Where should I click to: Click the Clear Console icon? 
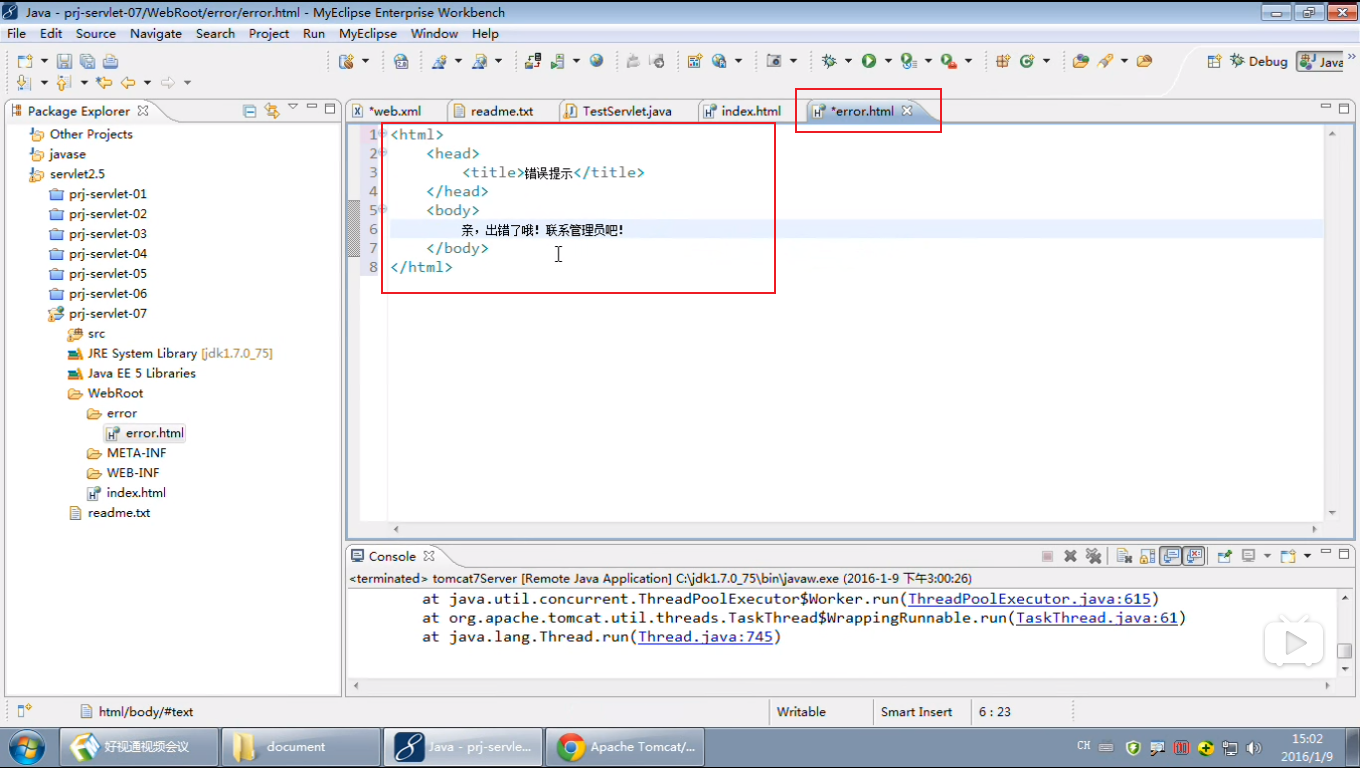(x=1124, y=556)
